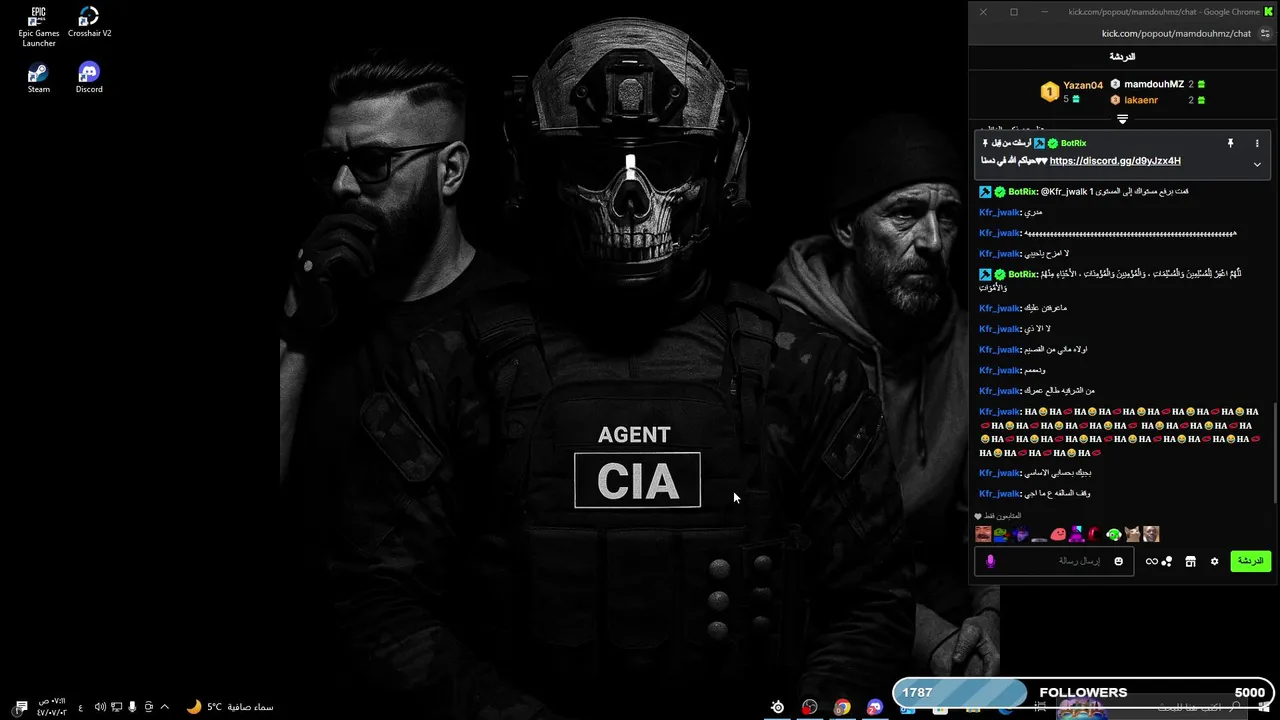Open Google Chrome in taskbar
The image size is (1280, 720).
tap(842, 707)
